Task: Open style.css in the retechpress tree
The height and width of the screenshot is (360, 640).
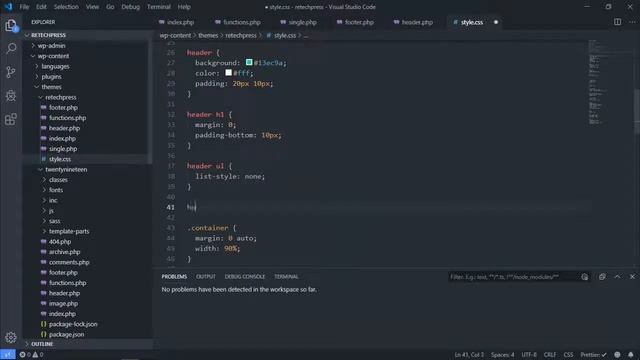Action: click(x=60, y=159)
